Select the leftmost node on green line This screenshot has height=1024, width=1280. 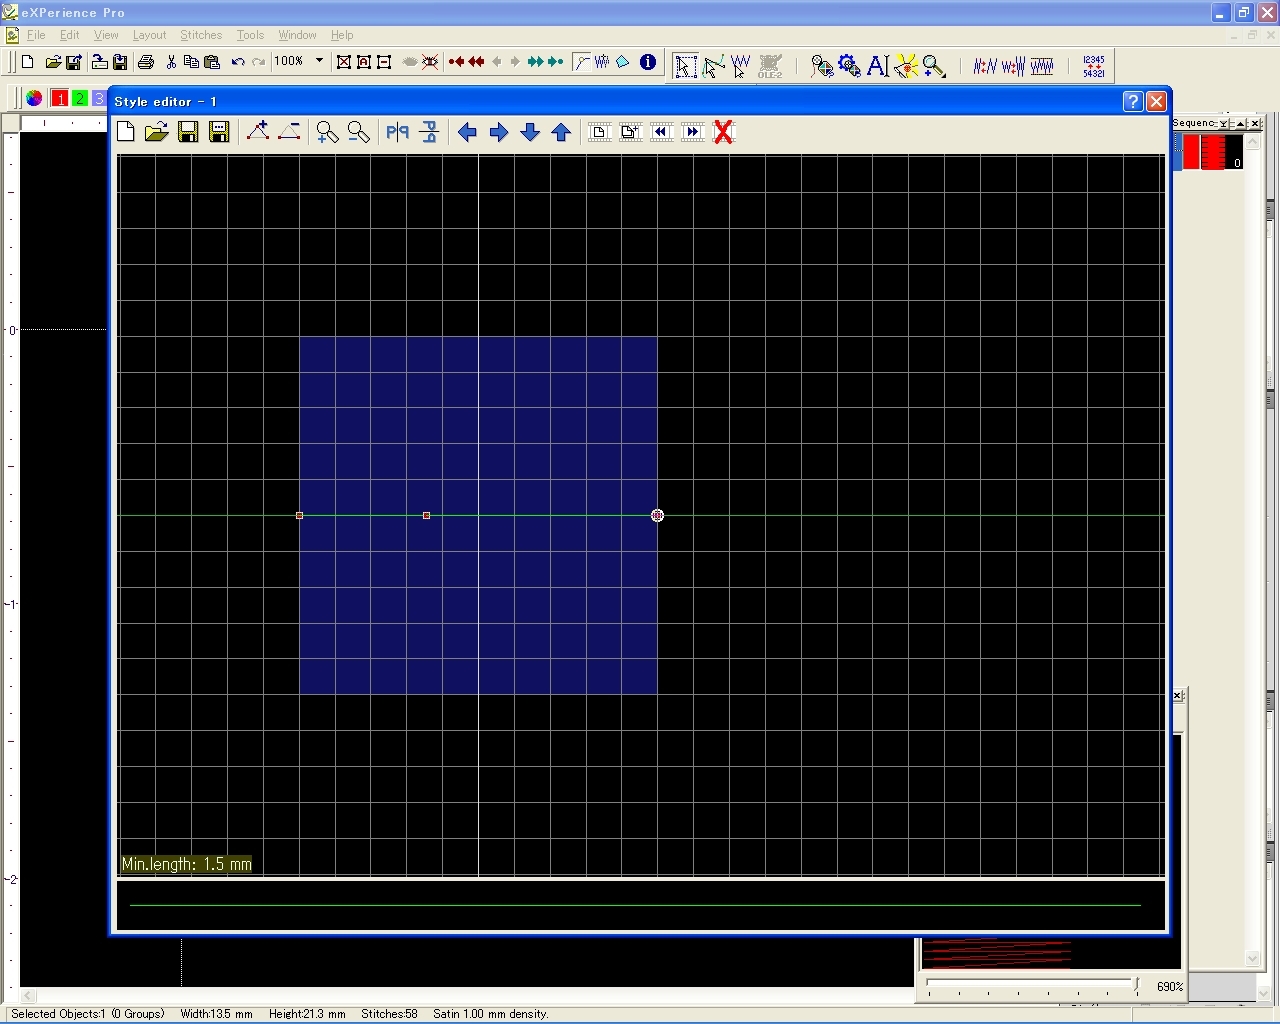coord(300,515)
